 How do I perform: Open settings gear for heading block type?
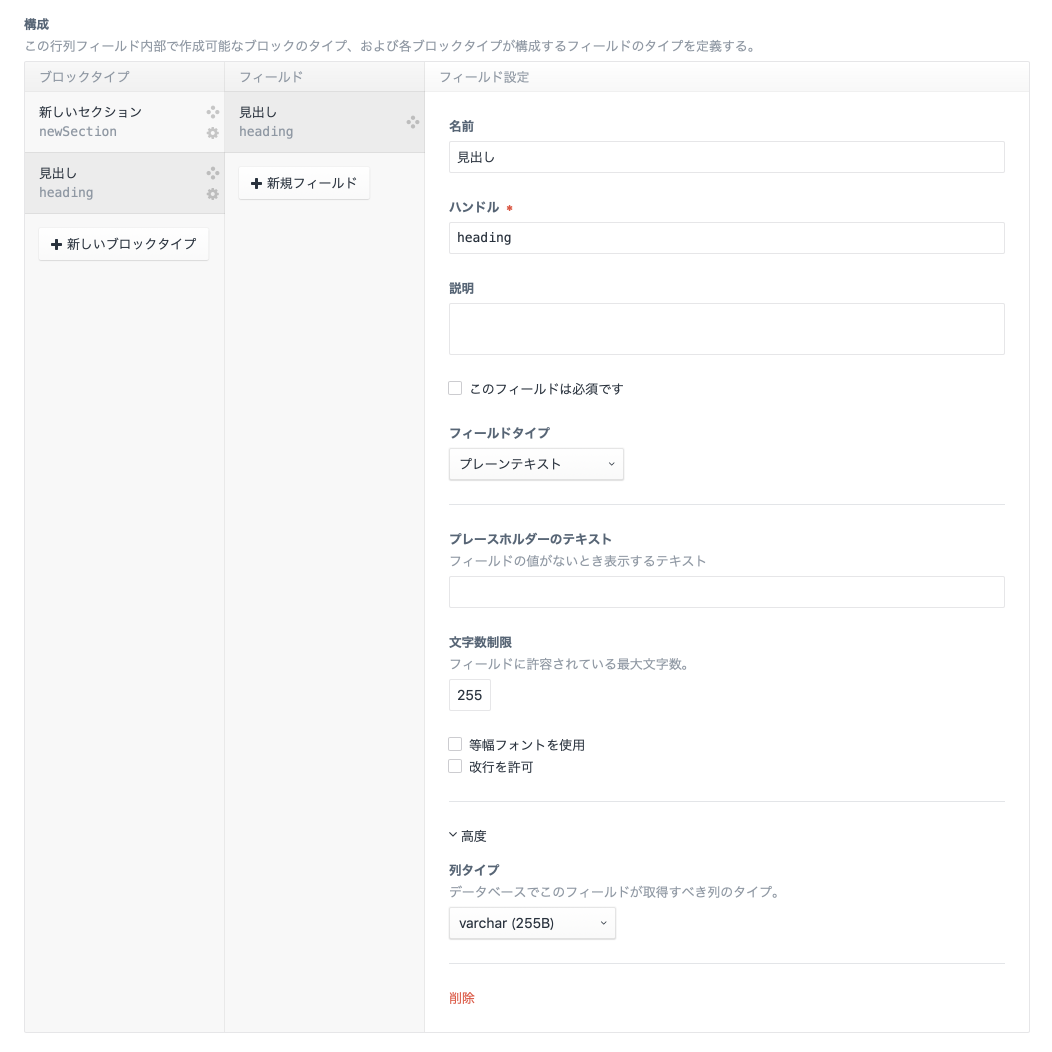(x=212, y=195)
